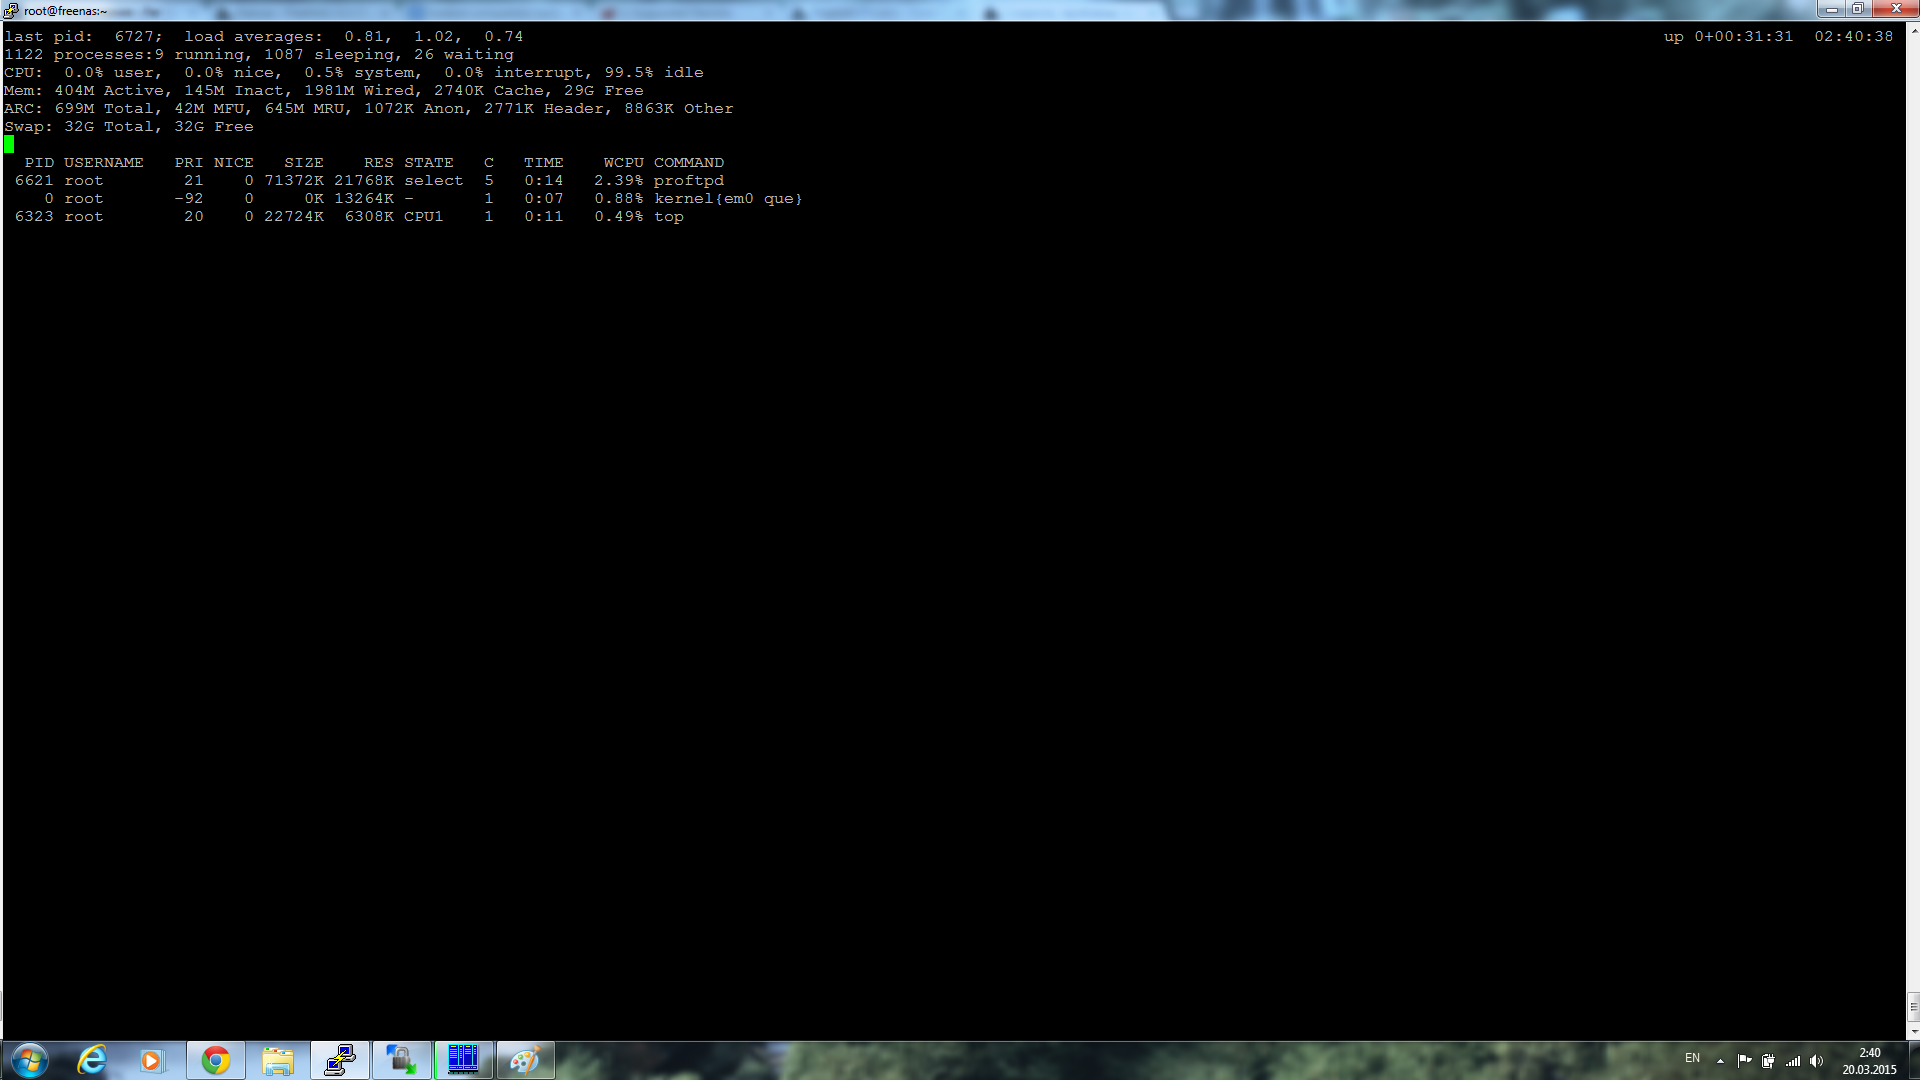Open Google Chrome from the taskbar
This screenshot has width=1920, height=1080.
click(215, 1060)
